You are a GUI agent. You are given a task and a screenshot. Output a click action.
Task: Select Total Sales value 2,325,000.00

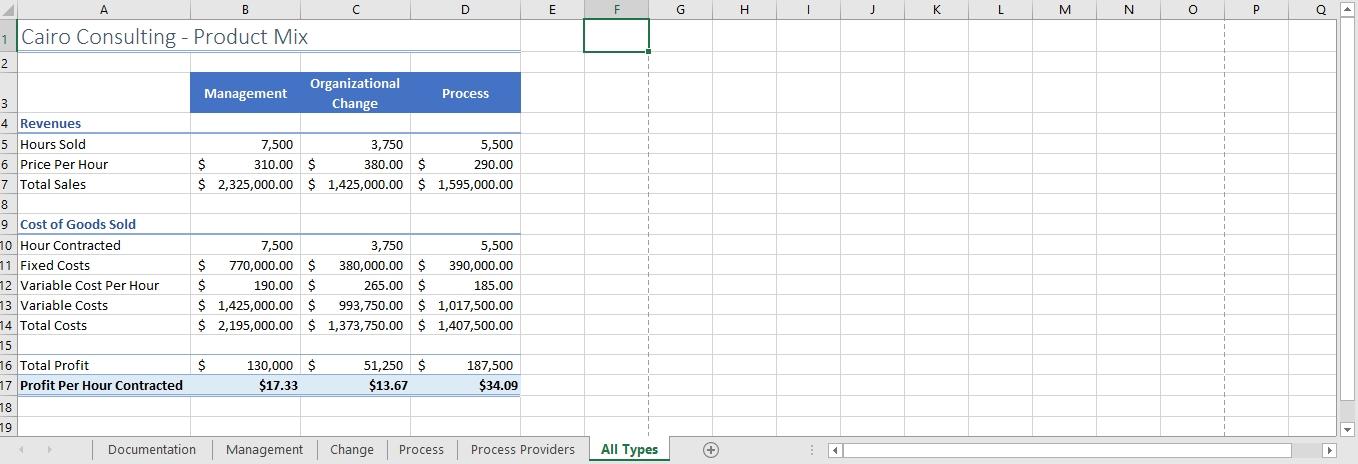pyautogui.click(x=246, y=184)
